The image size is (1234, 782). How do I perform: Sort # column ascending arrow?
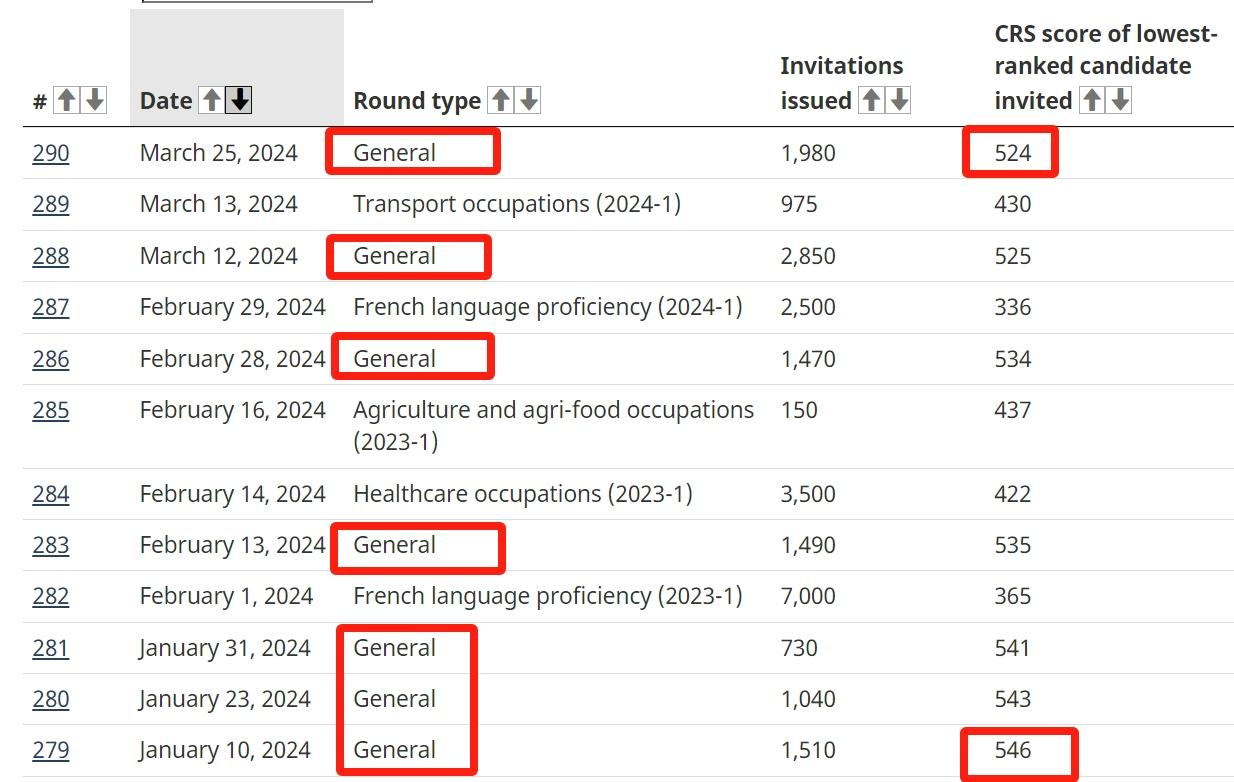click(66, 100)
